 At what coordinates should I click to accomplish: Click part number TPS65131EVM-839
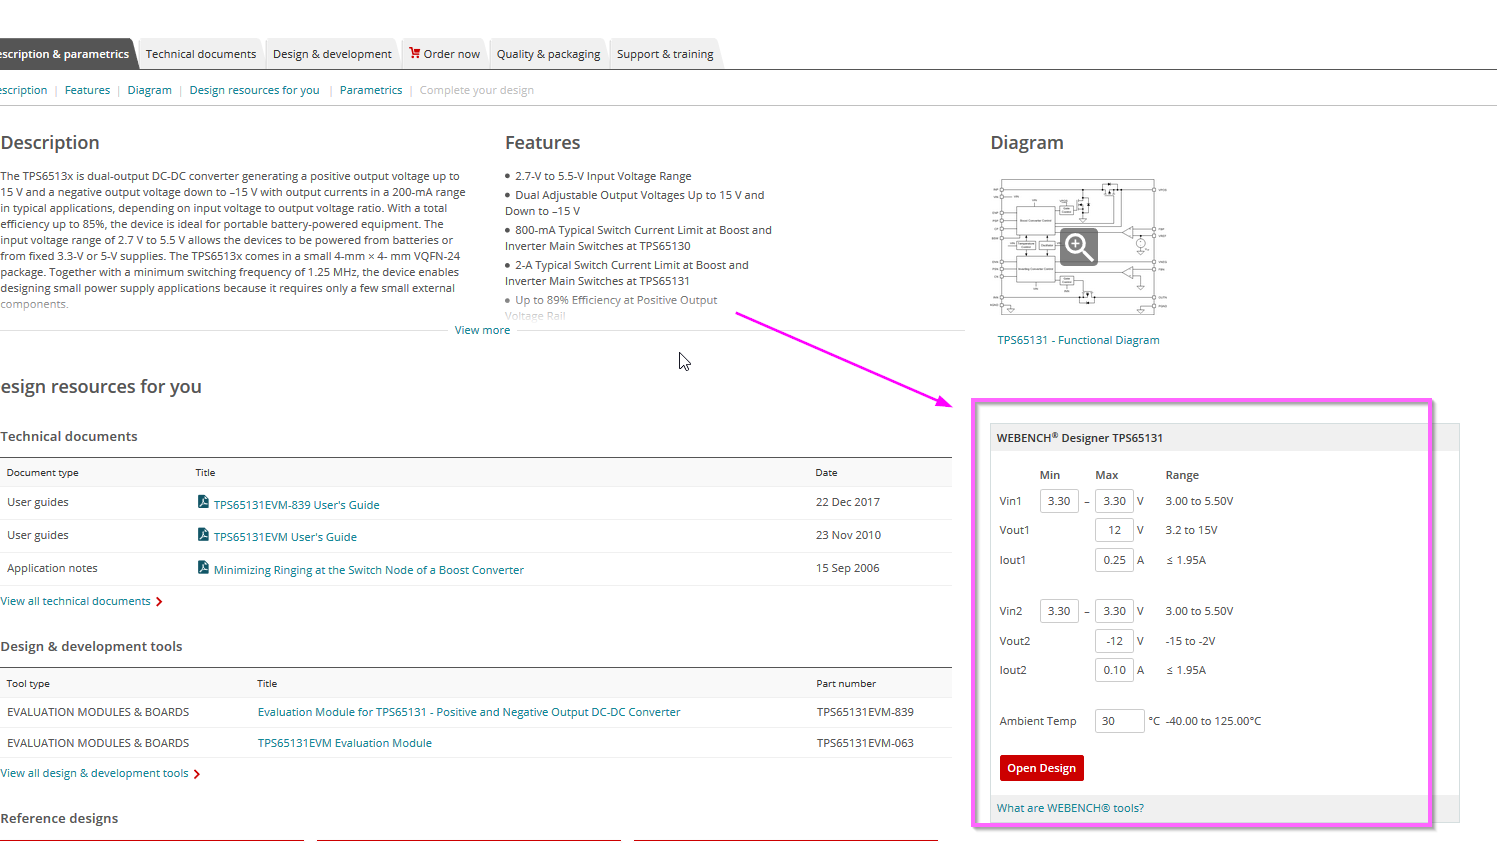click(x=865, y=712)
